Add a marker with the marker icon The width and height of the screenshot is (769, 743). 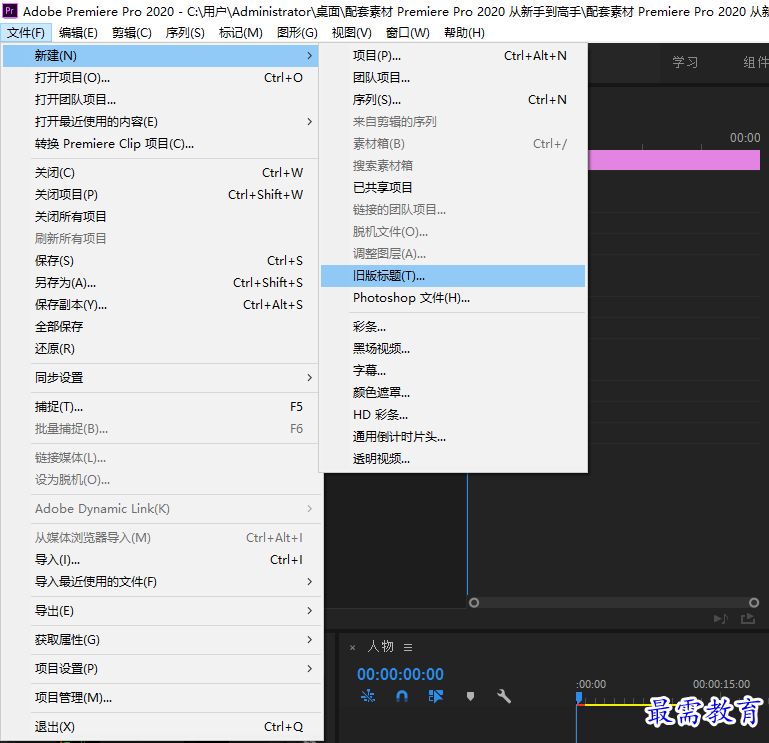click(470, 696)
